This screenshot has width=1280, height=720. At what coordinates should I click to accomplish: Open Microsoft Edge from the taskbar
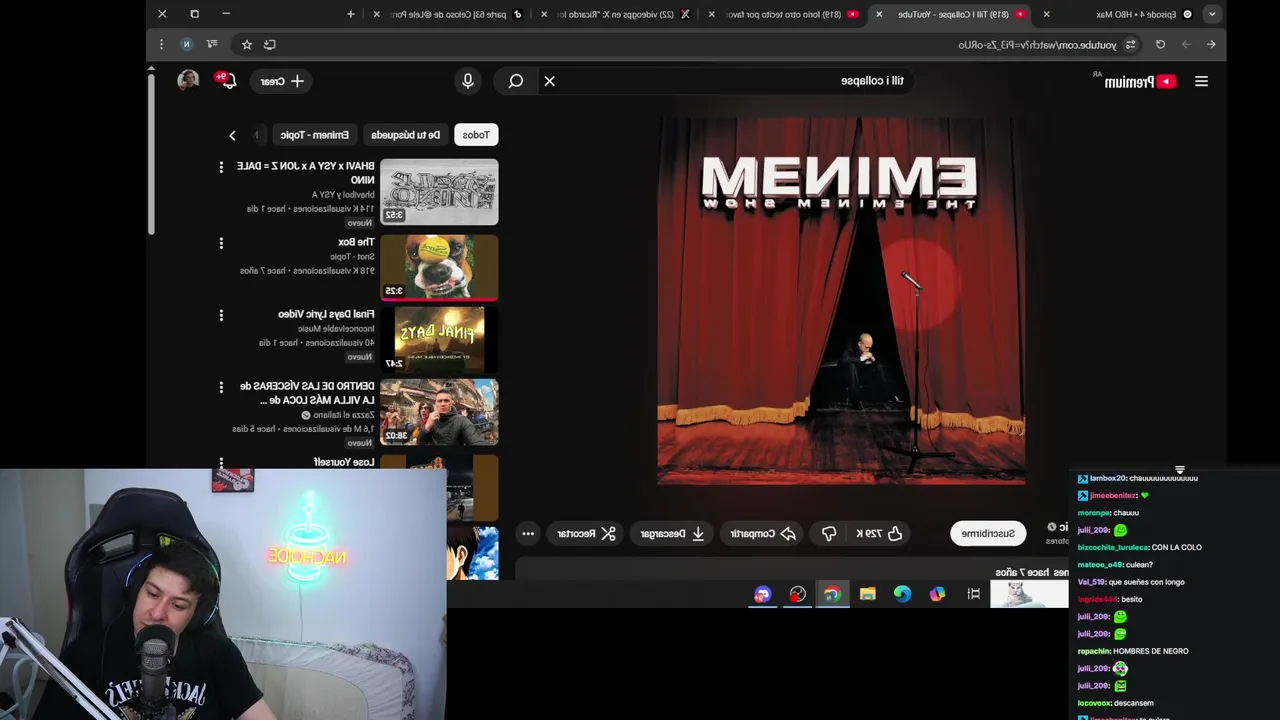click(902, 594)
